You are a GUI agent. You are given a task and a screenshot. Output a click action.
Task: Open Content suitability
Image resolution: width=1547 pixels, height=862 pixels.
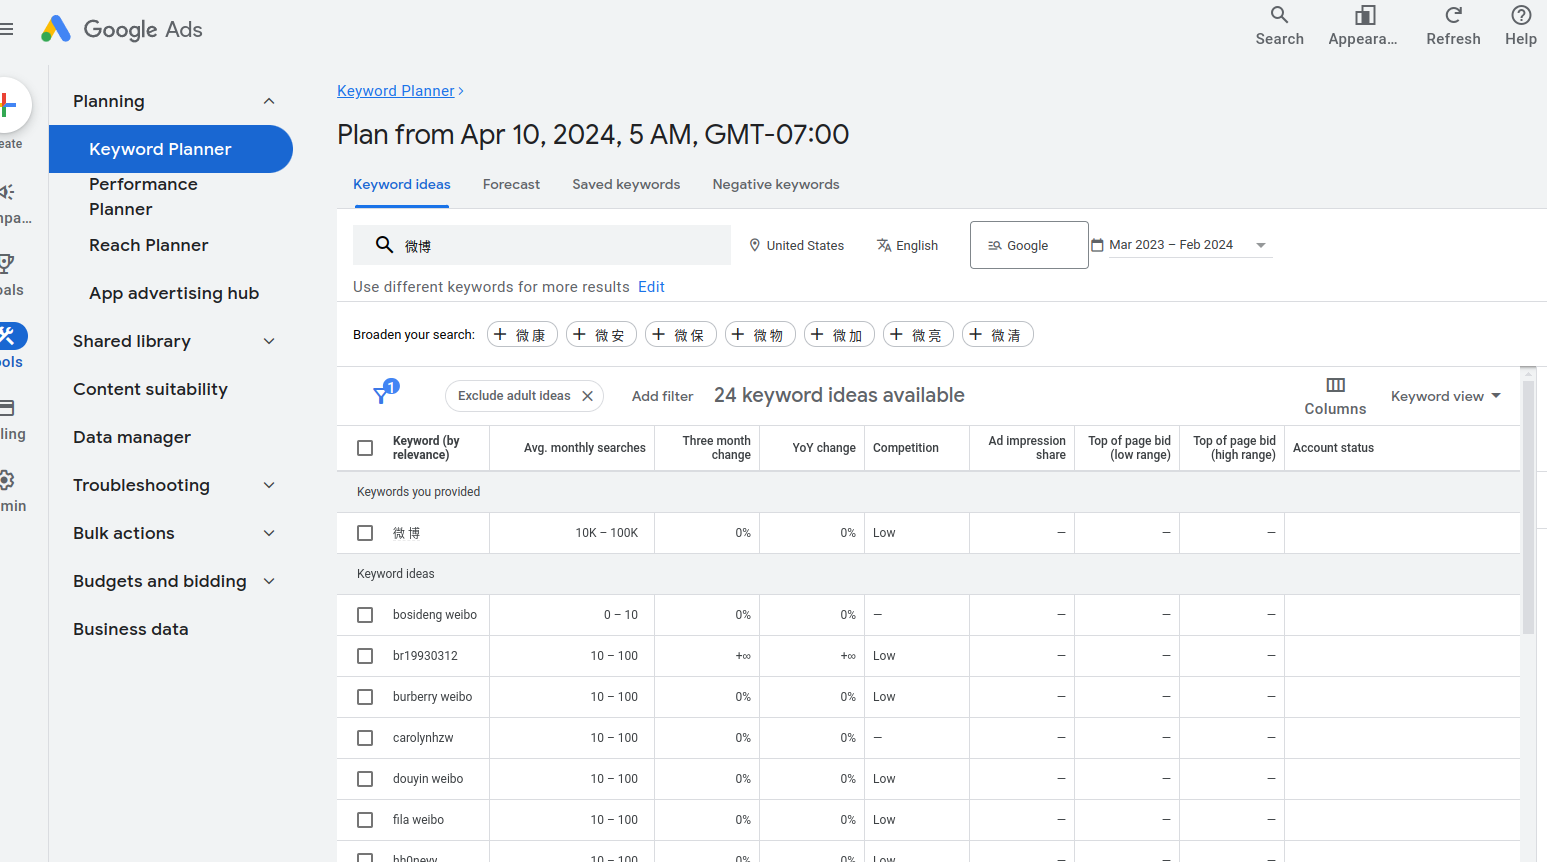(x=150, y=389)
